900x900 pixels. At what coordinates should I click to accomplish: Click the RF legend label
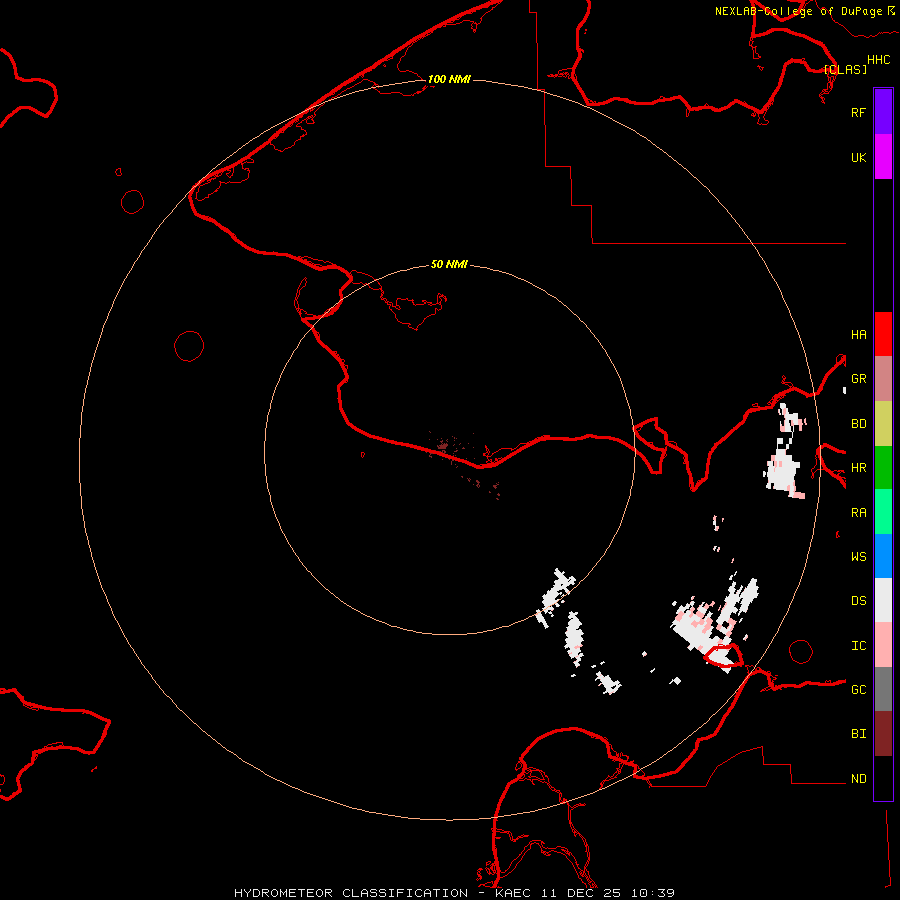[x=858, y=112]
